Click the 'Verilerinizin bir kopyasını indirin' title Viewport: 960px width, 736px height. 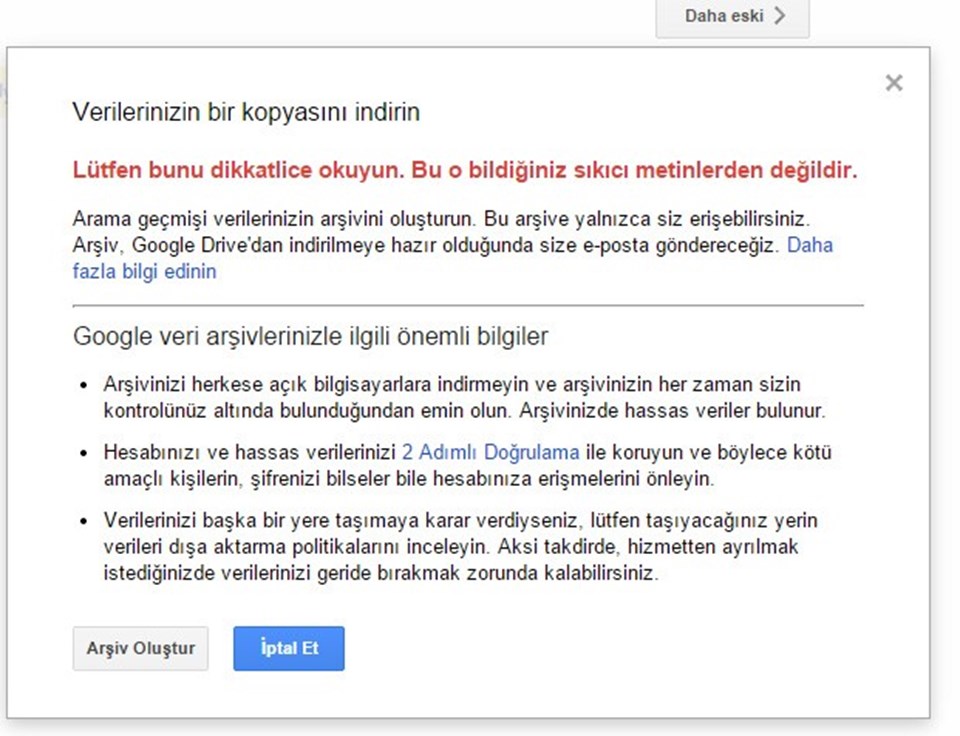(x=246, y=112)
